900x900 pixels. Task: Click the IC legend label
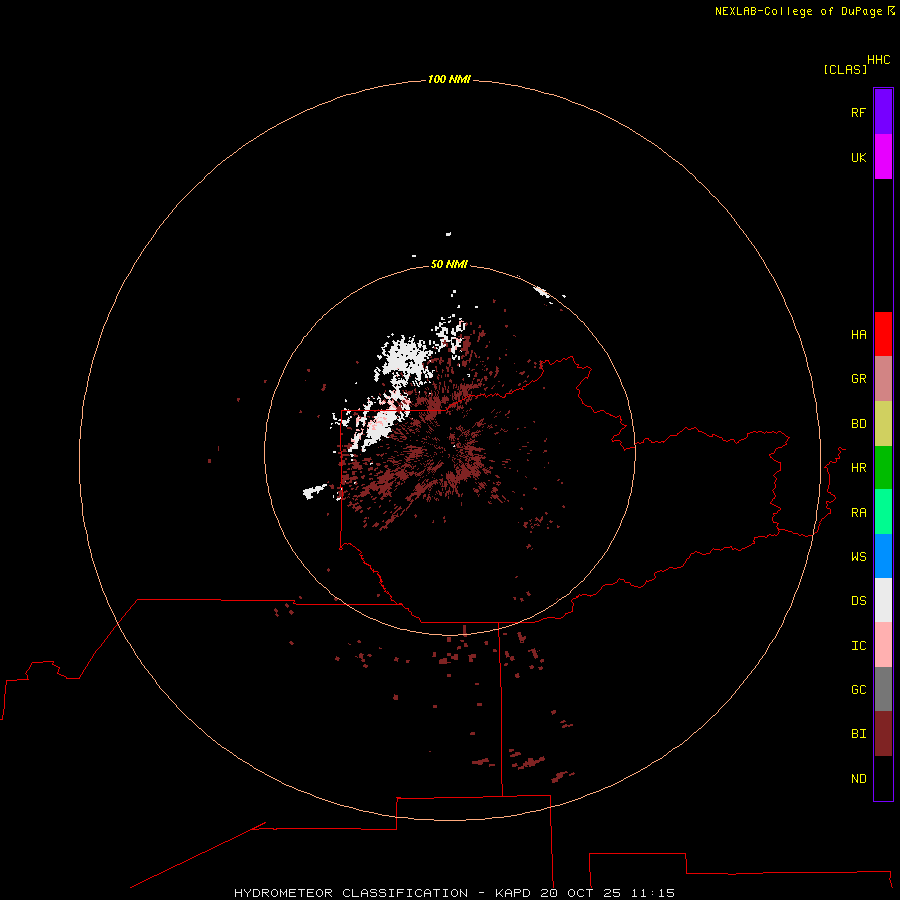[858, 646]
